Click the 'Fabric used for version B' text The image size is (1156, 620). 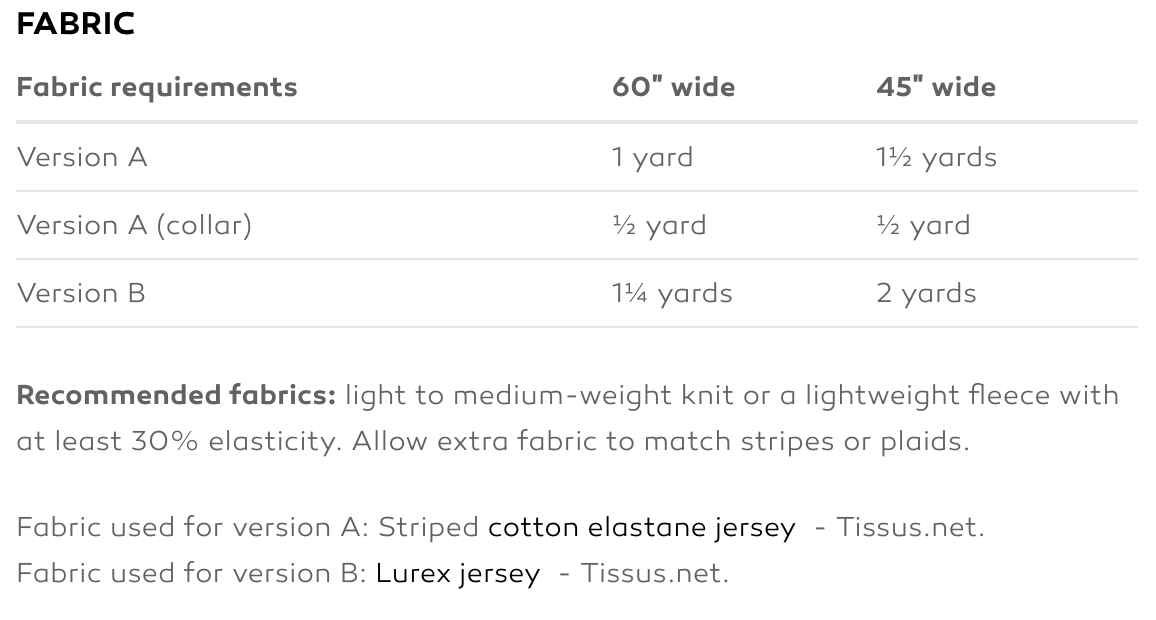[192, 574]
